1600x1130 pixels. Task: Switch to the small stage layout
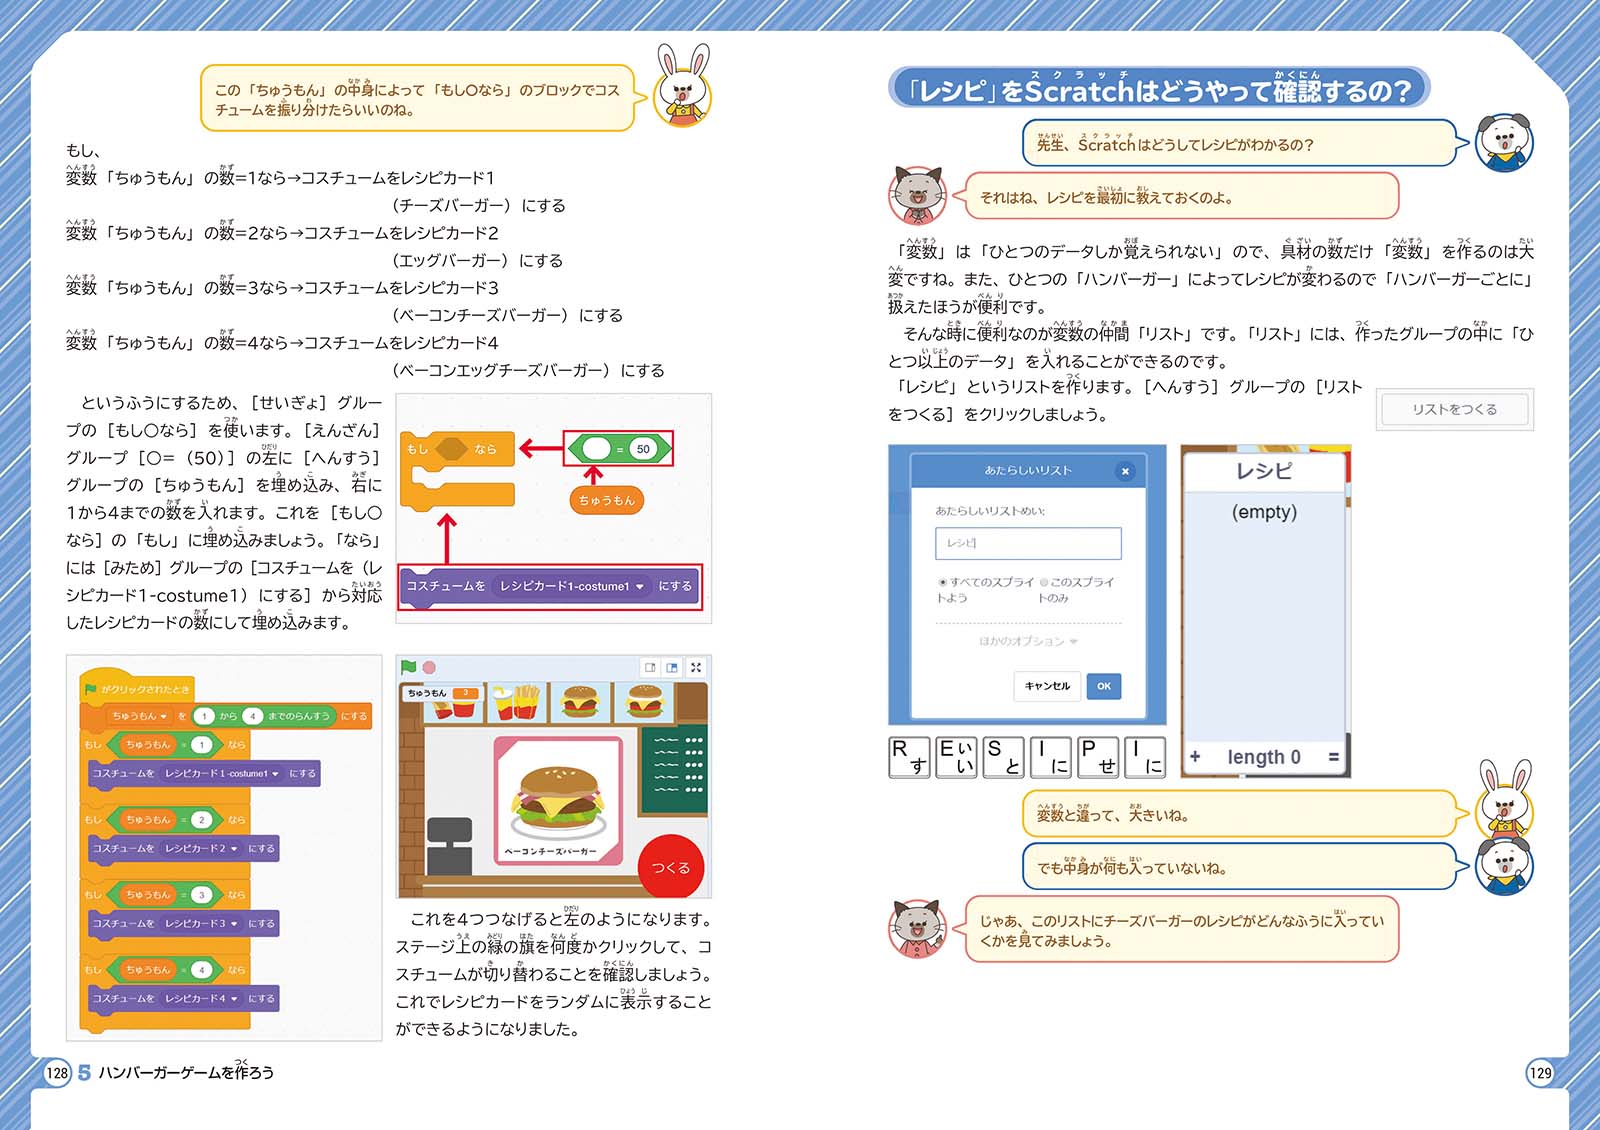pos(650,667)
